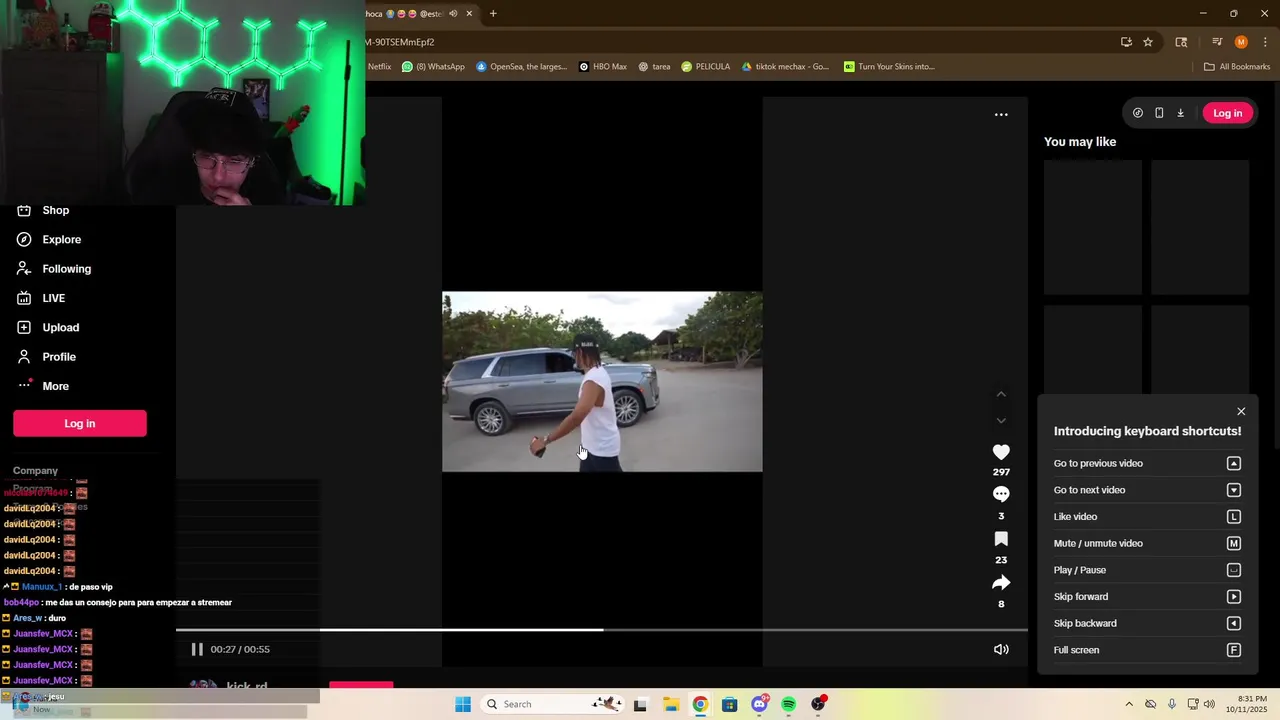This screenshot has width=1280, height=720.
Task: Open the tiktok mechax bookmark
Action: [x=786, y=67]
